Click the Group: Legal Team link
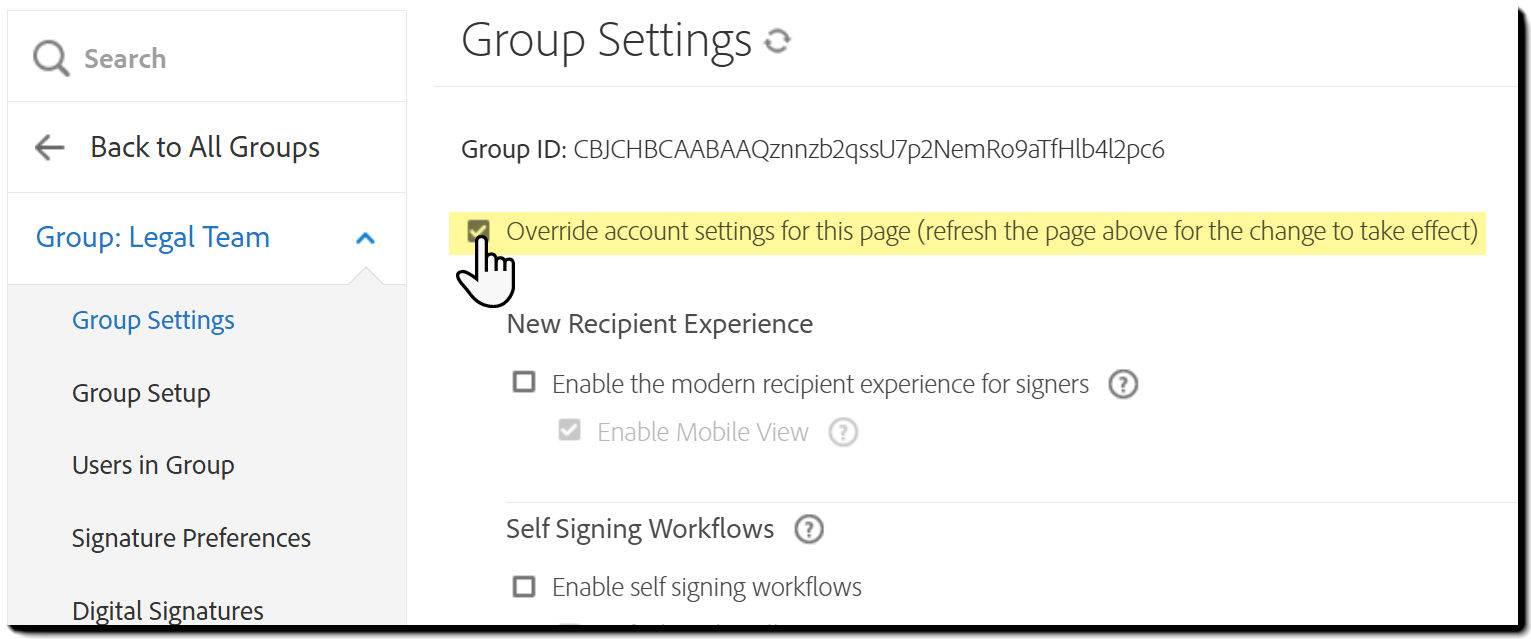Screen dimensions: 1531x639 [152, 237]
